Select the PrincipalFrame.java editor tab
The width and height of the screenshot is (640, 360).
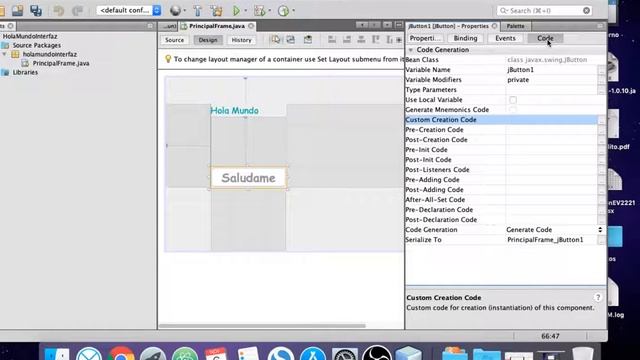pyautogui.click(x=217, y=26)
